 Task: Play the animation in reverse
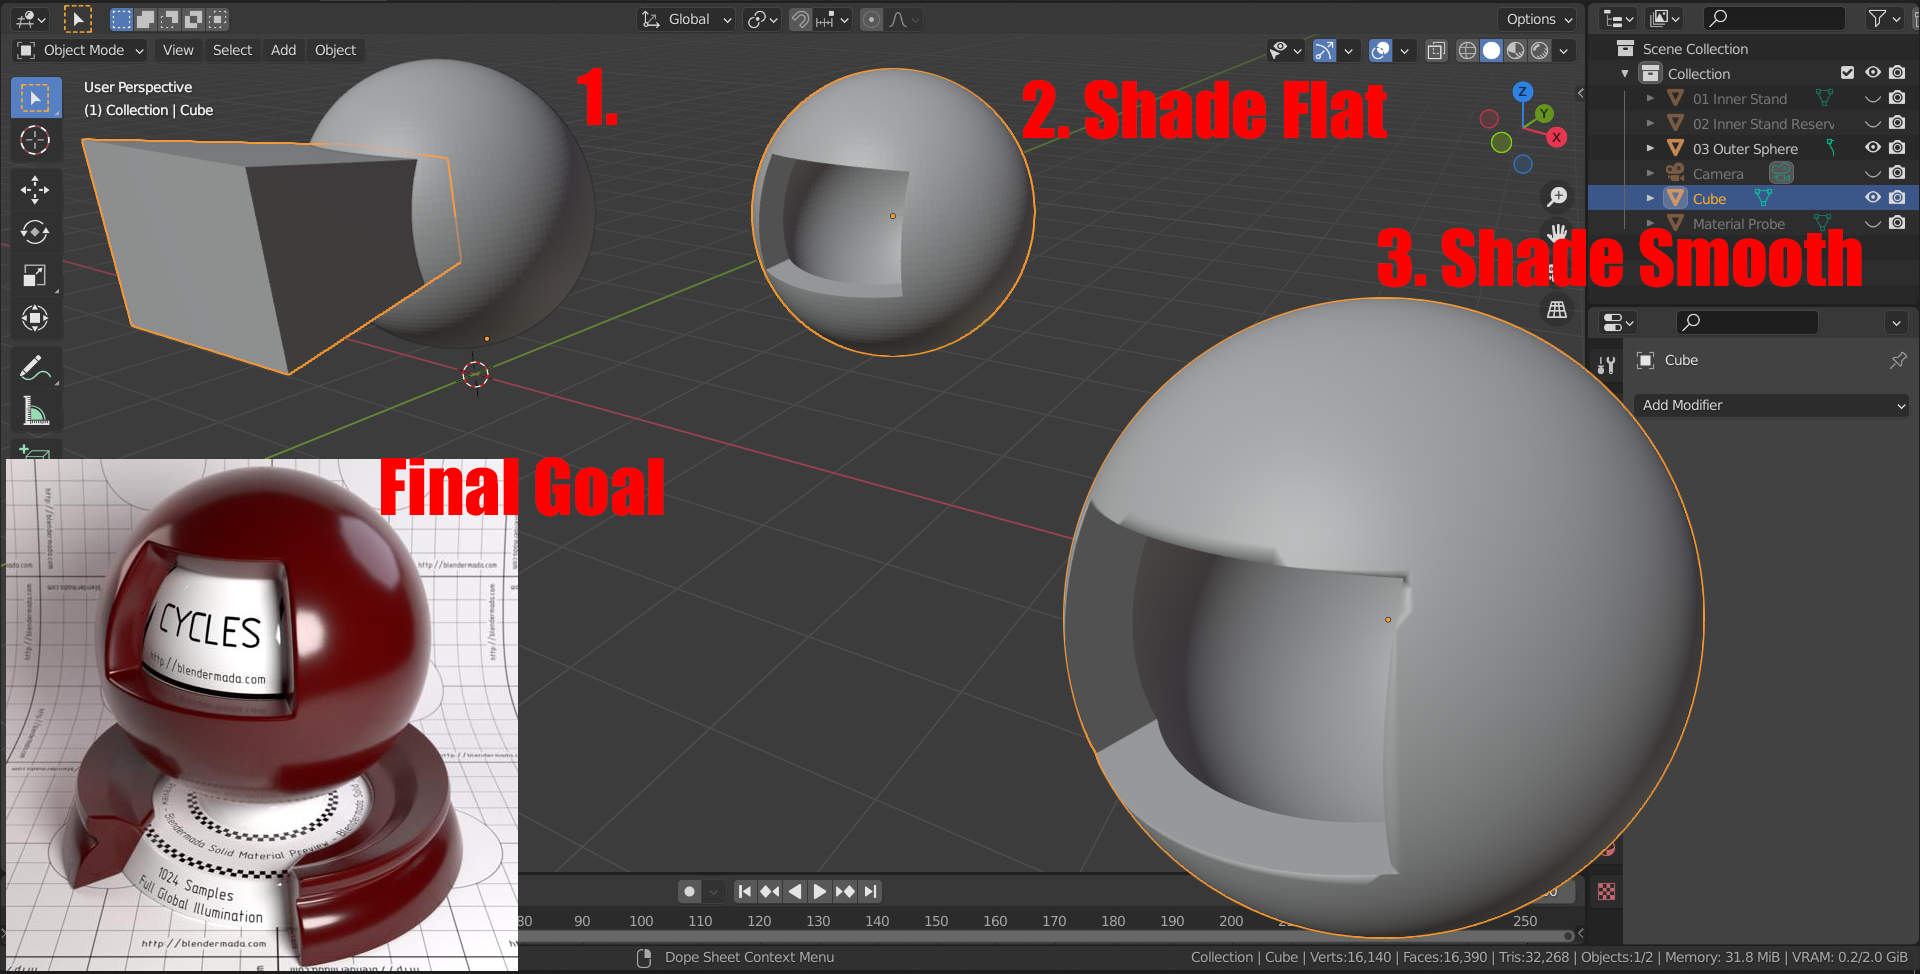click(x=795, y=891)
